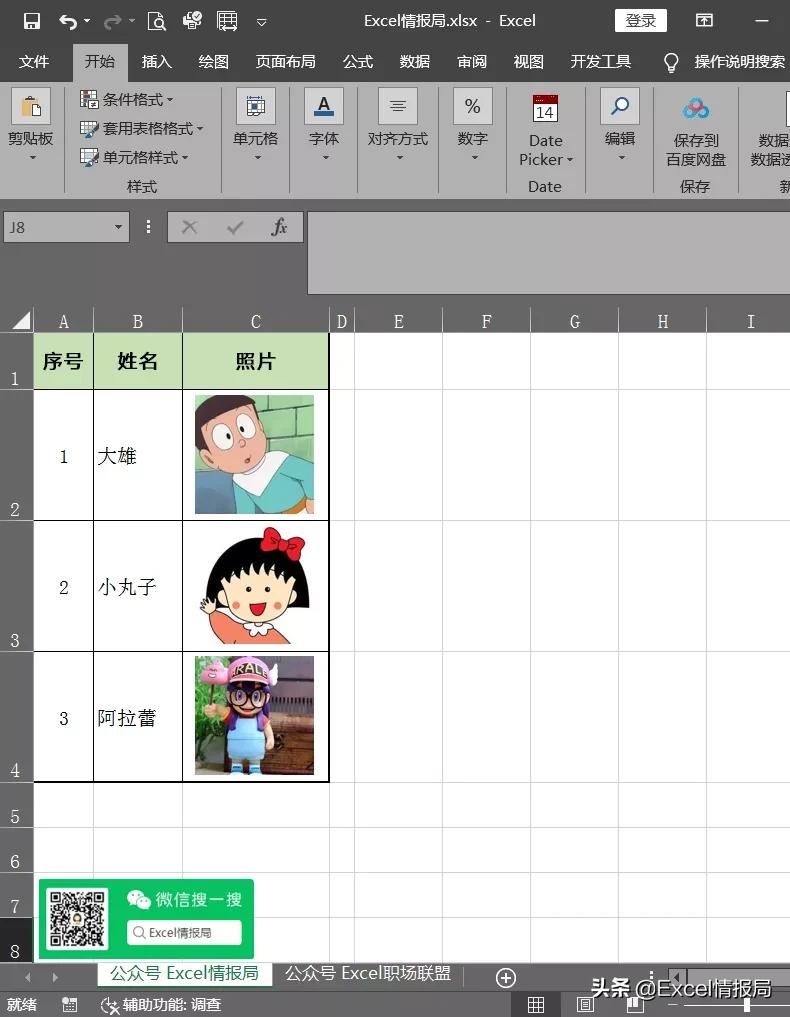
Task: Click the cell containing 阿拉蕾
Action: point(138,717)
